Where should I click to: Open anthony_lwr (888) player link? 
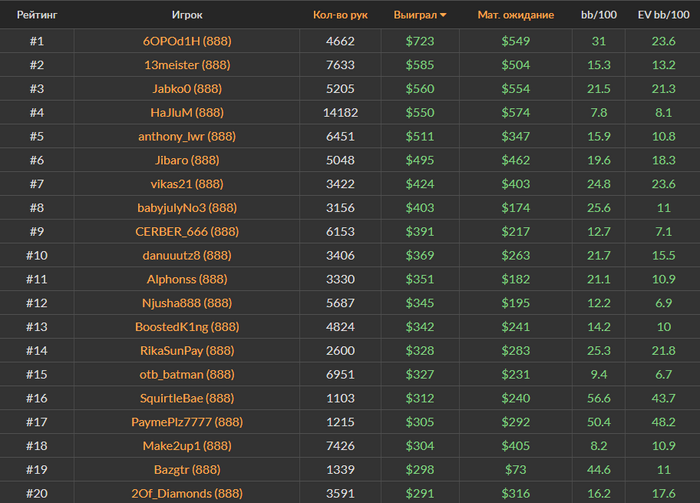(186, 136)
